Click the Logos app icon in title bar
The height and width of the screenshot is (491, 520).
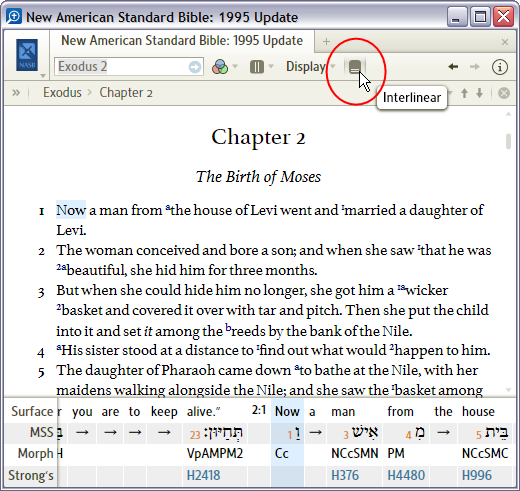[x=14, y=16]
